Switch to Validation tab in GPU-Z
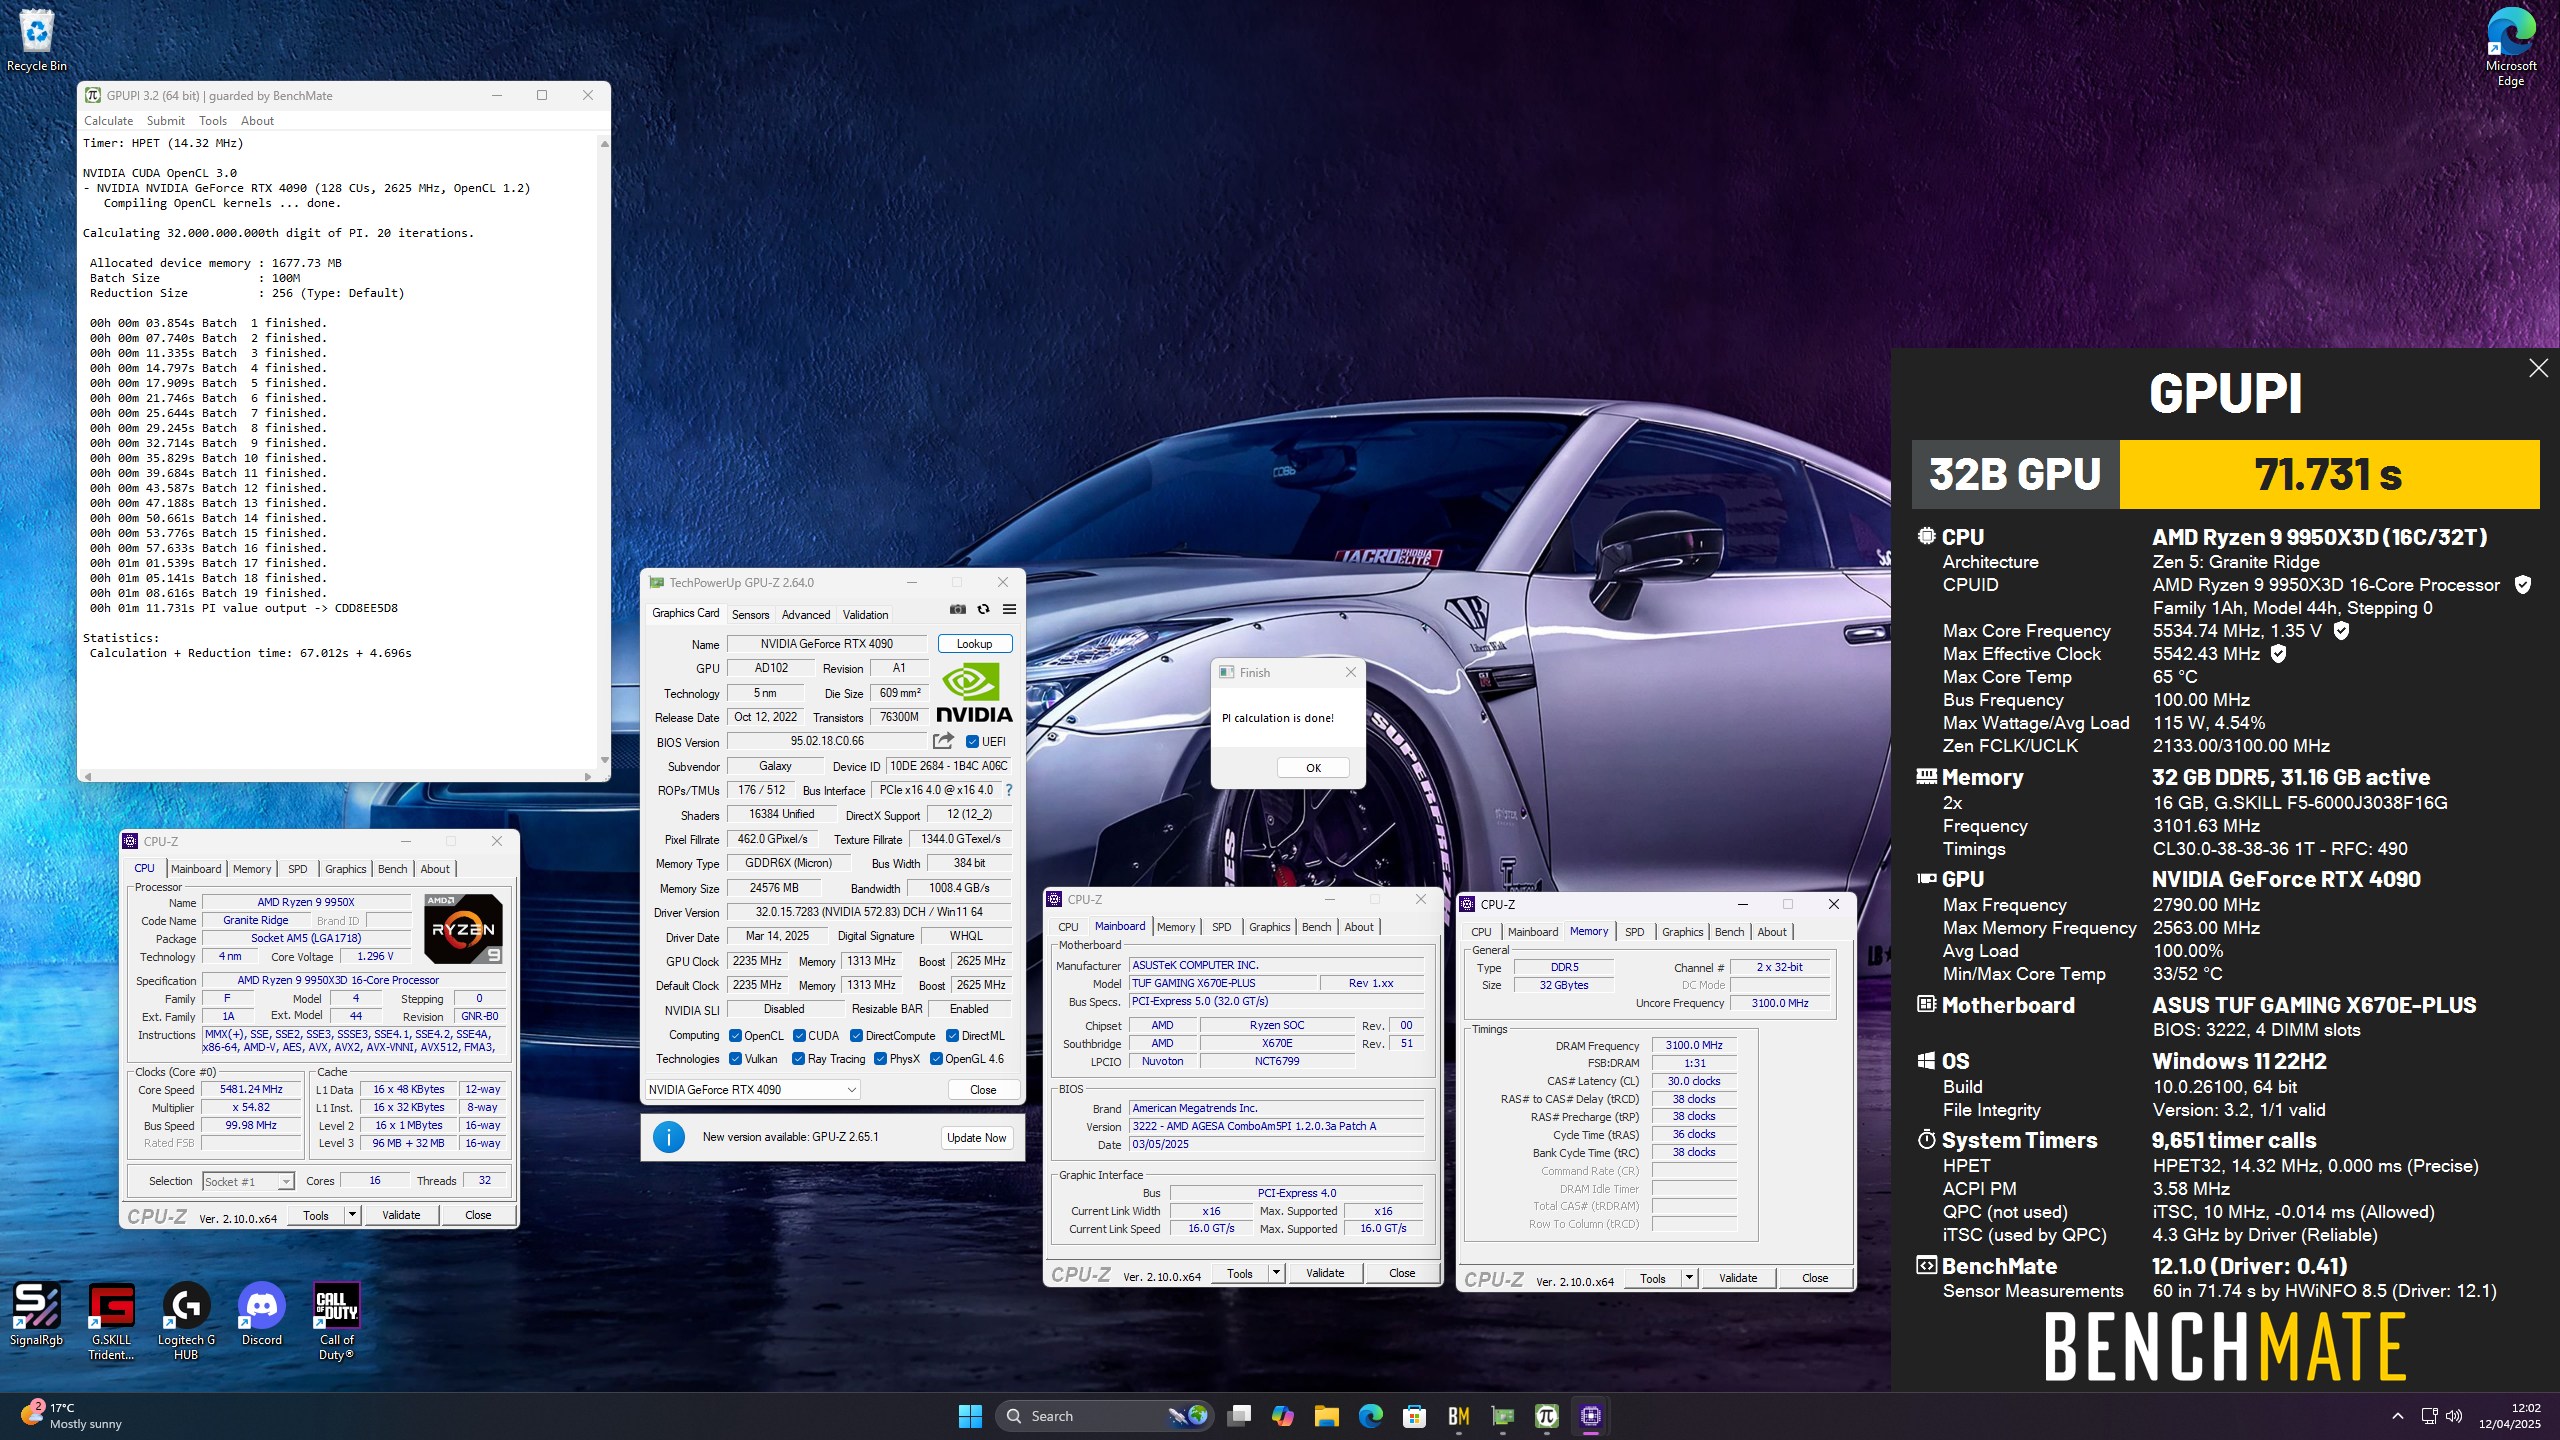2560x1440 pixels. coord(865,615)
